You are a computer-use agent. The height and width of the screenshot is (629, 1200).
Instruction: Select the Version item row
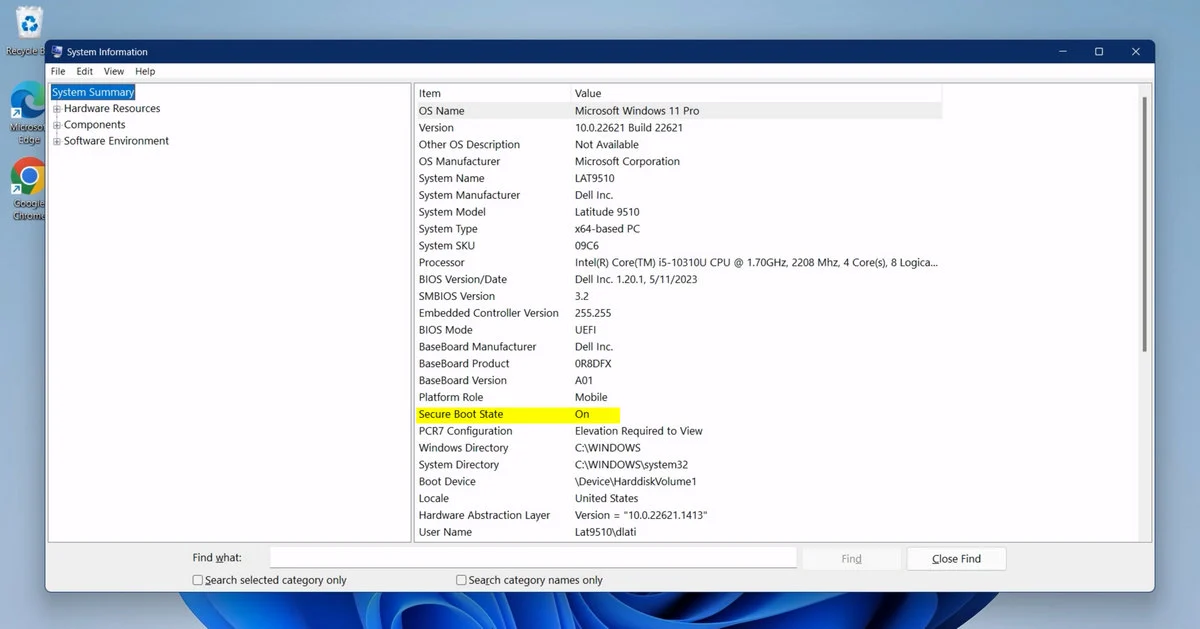pos(678,128)
